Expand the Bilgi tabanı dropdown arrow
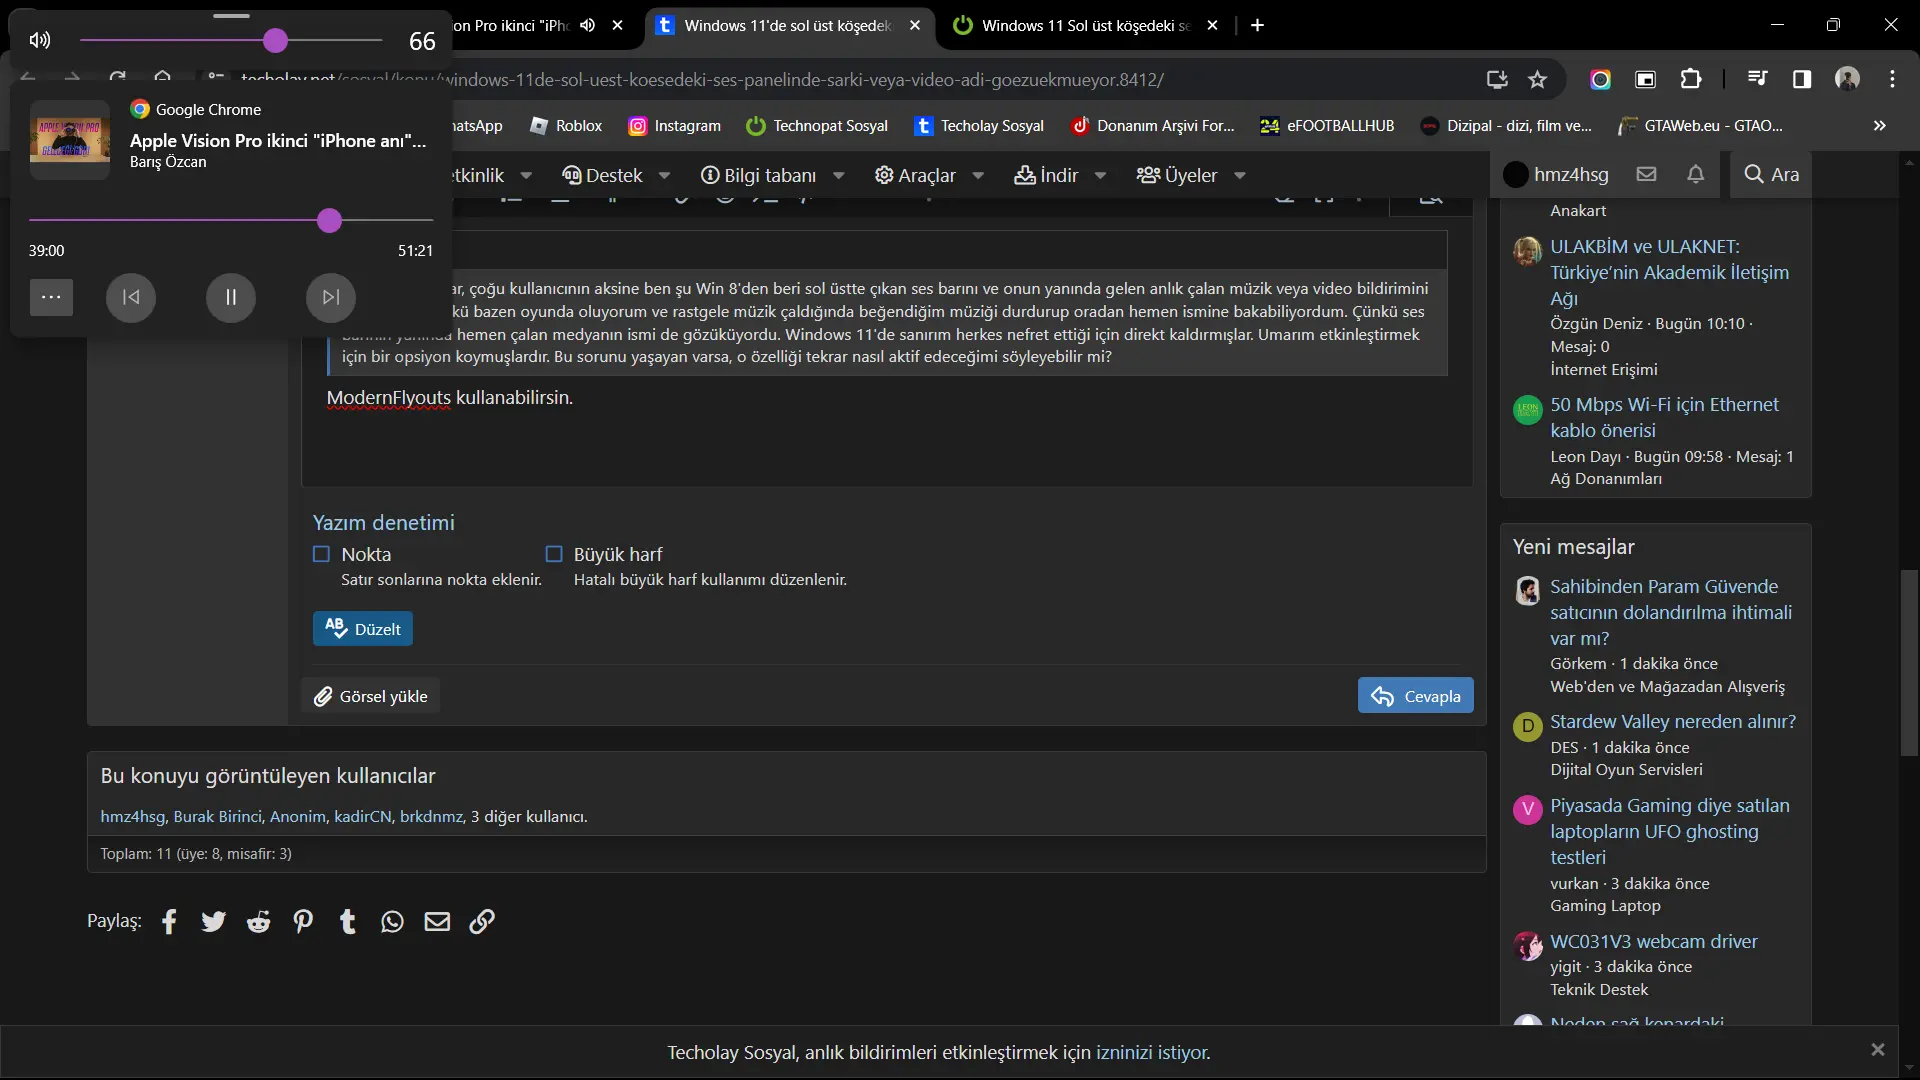 pos(839,176)
